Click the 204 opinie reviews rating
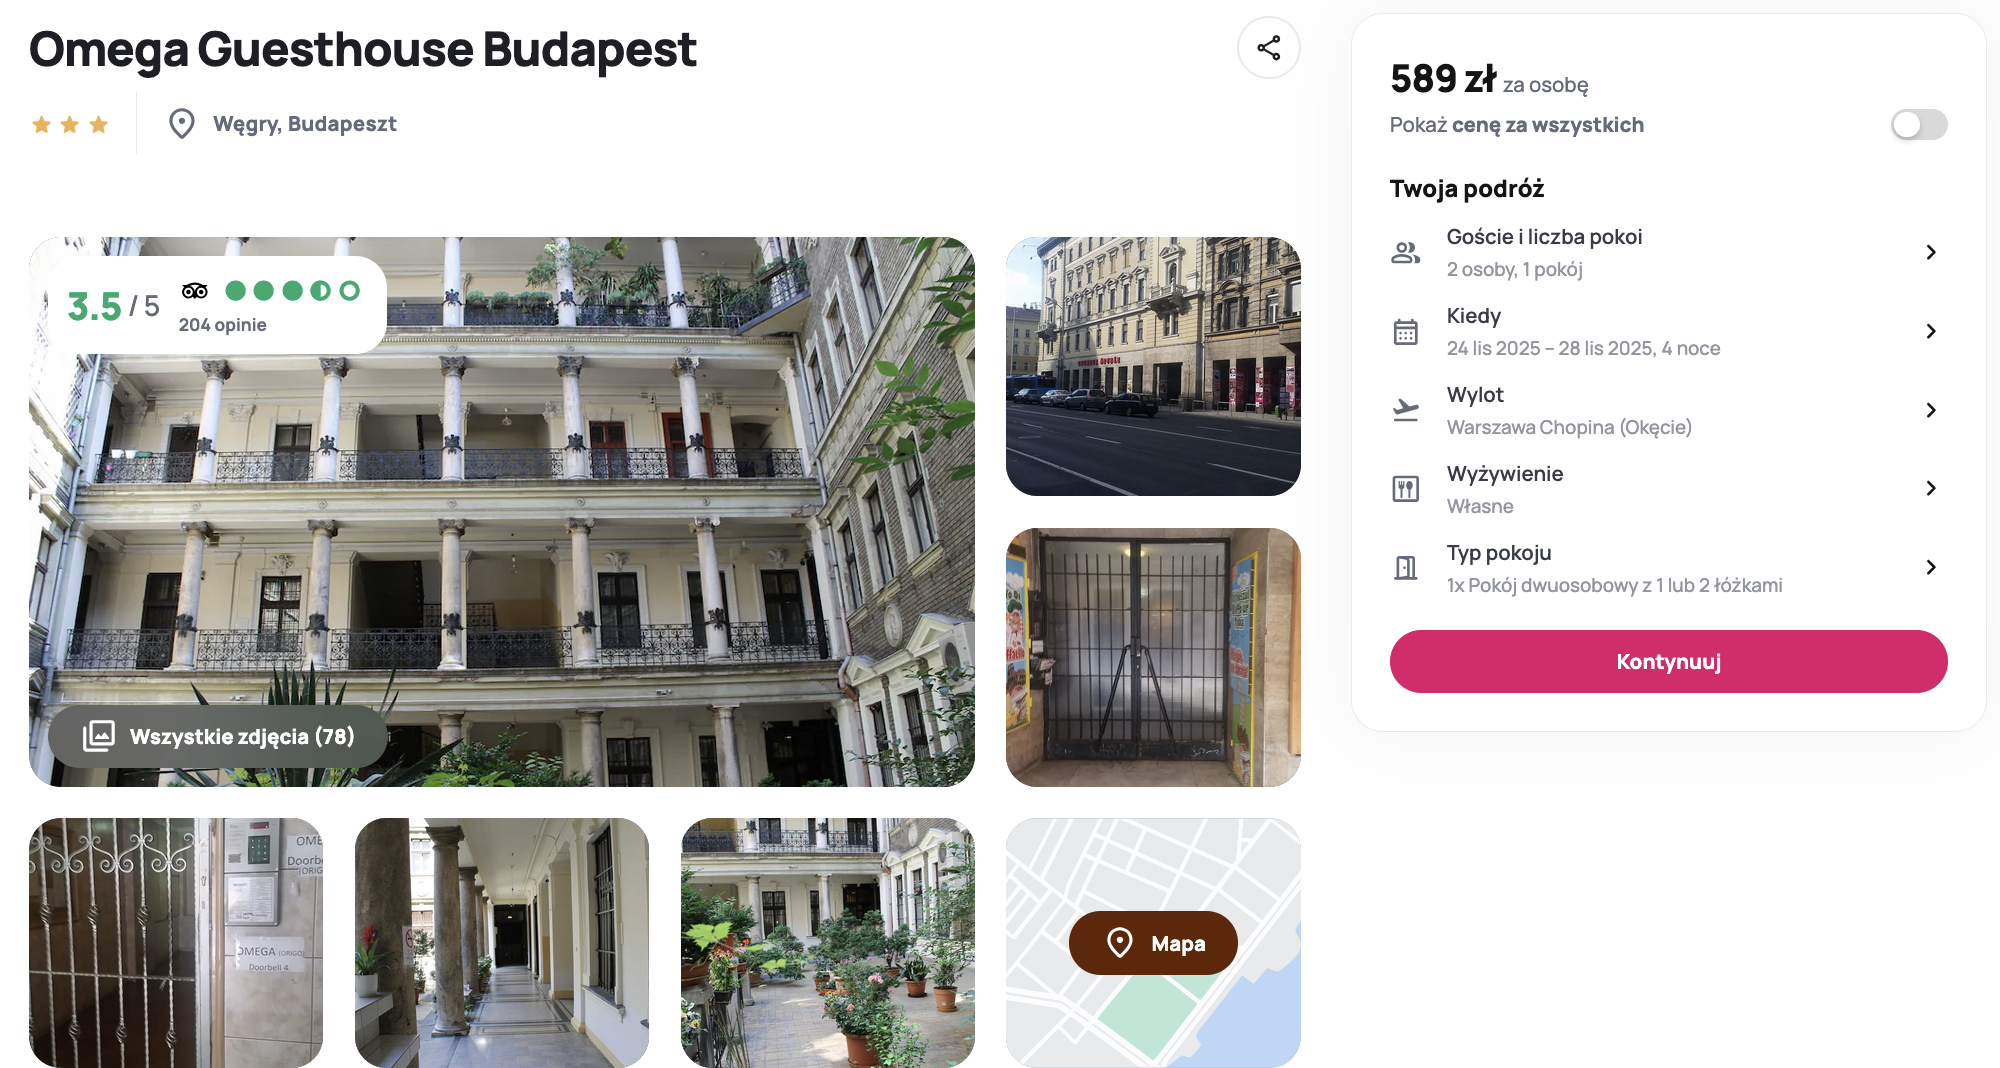 [x=222, y=325]
